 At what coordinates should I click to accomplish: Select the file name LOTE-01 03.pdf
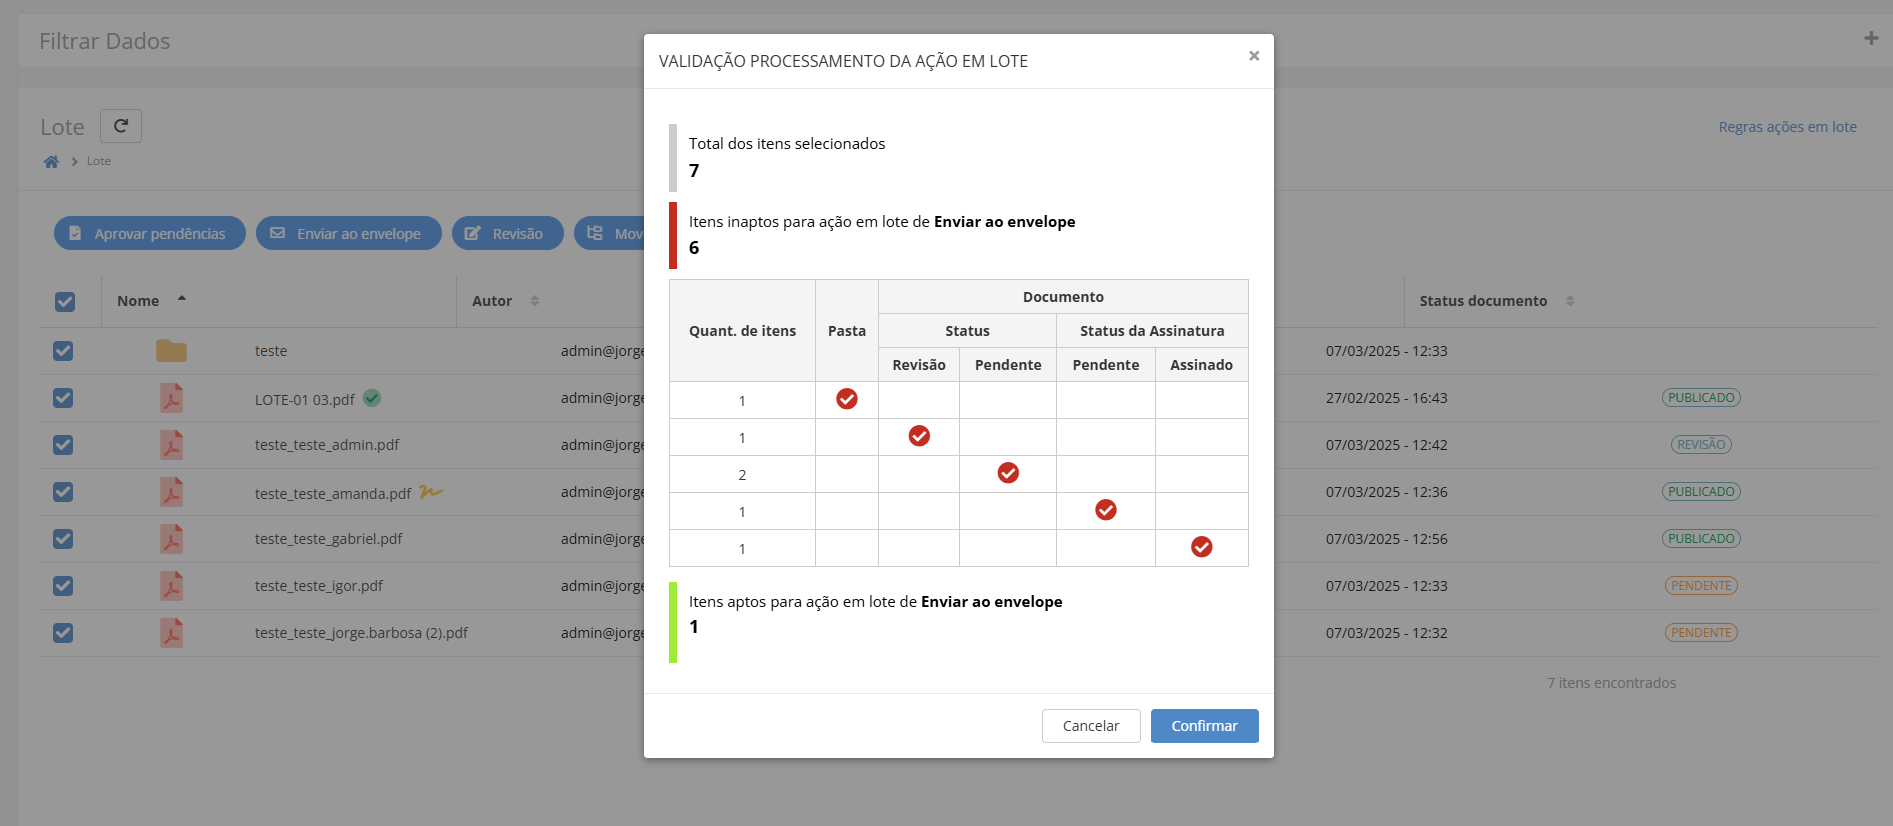tap(305, 400)
